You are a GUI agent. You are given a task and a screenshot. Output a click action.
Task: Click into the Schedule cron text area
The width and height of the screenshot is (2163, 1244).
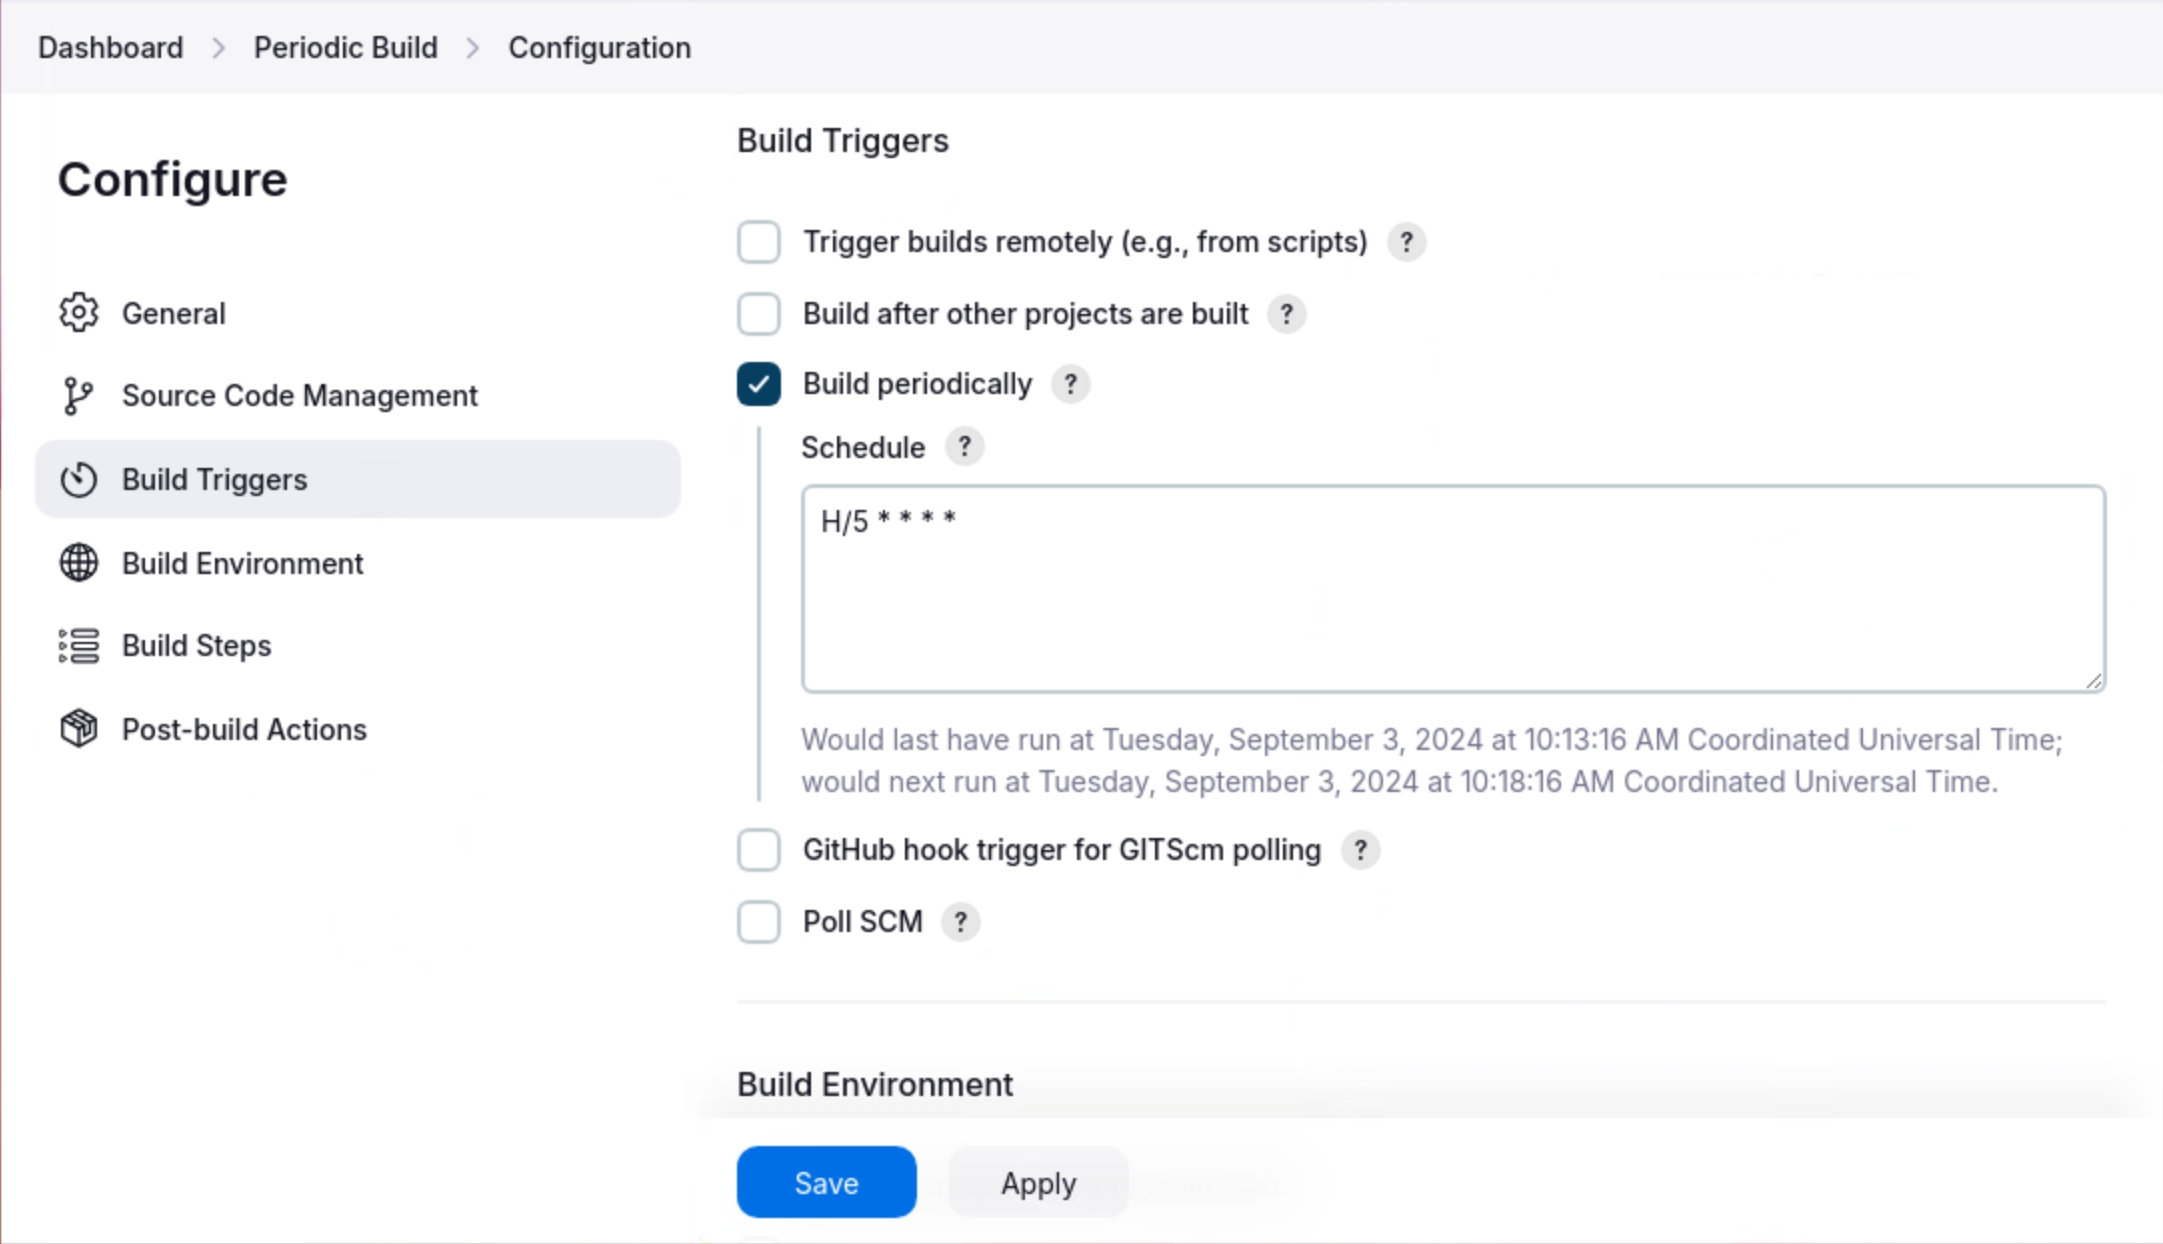point(1452,590)
